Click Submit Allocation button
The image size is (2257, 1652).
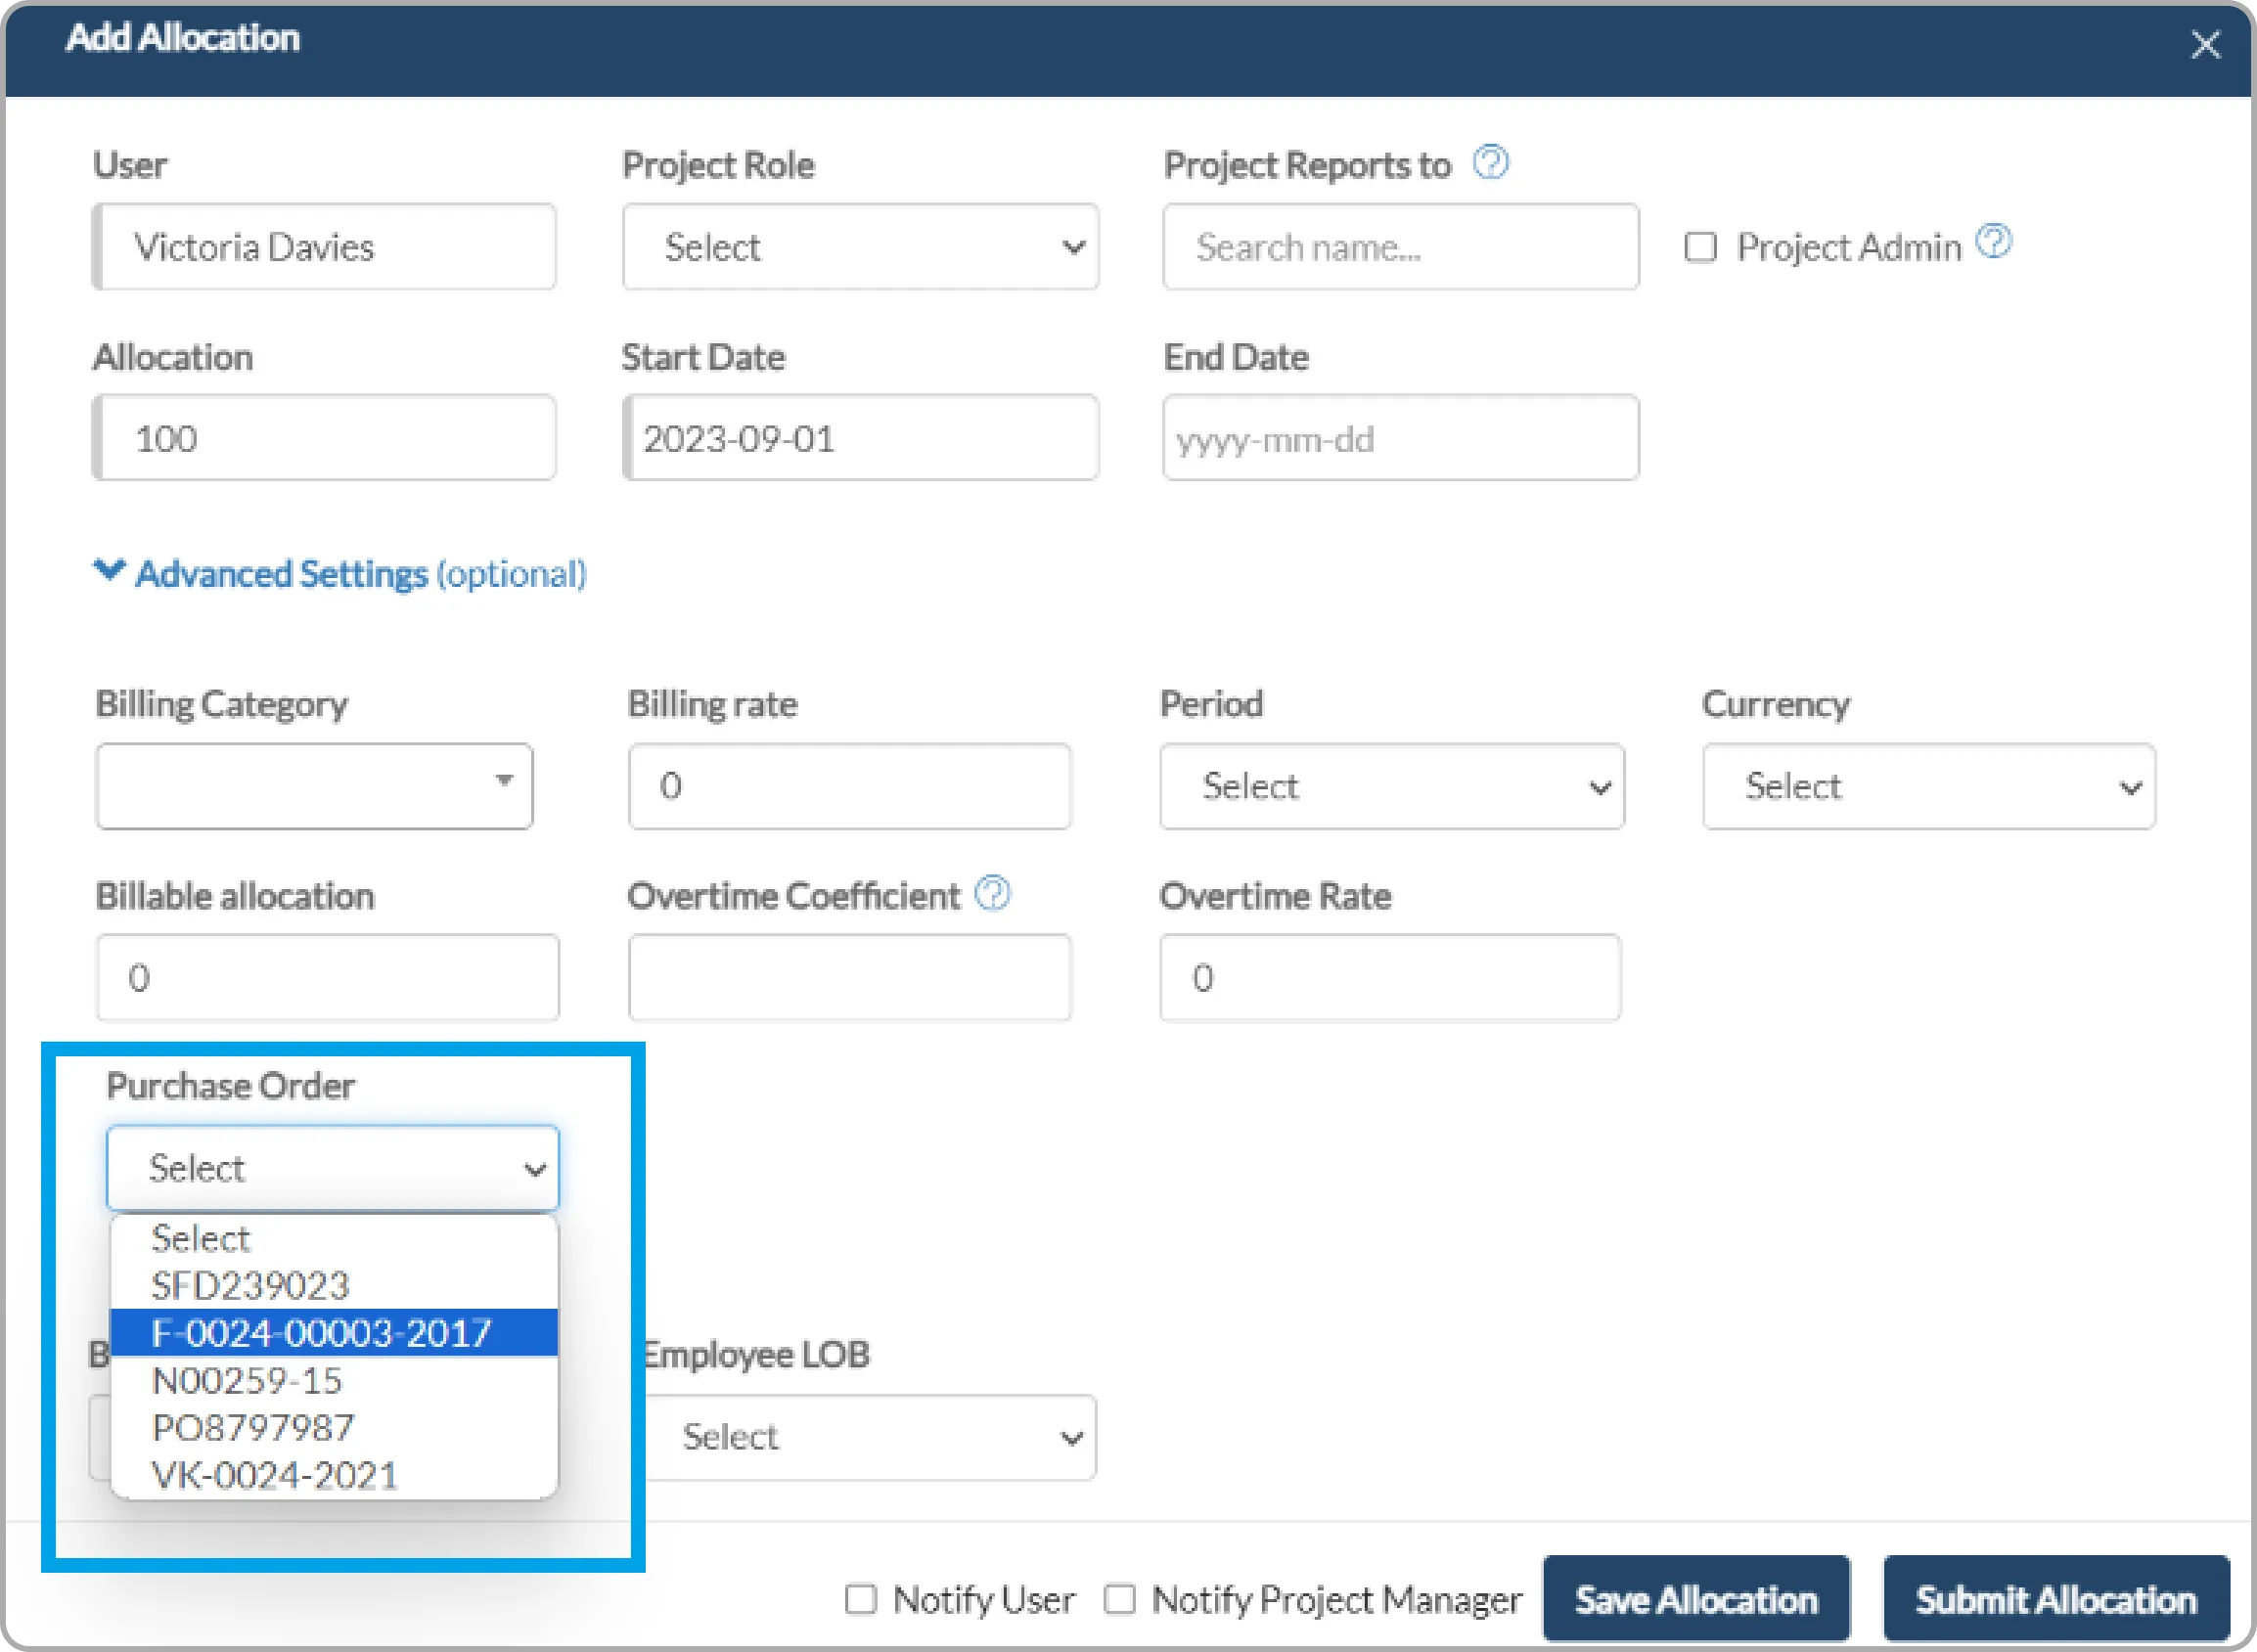(x=2056, y=1599)
